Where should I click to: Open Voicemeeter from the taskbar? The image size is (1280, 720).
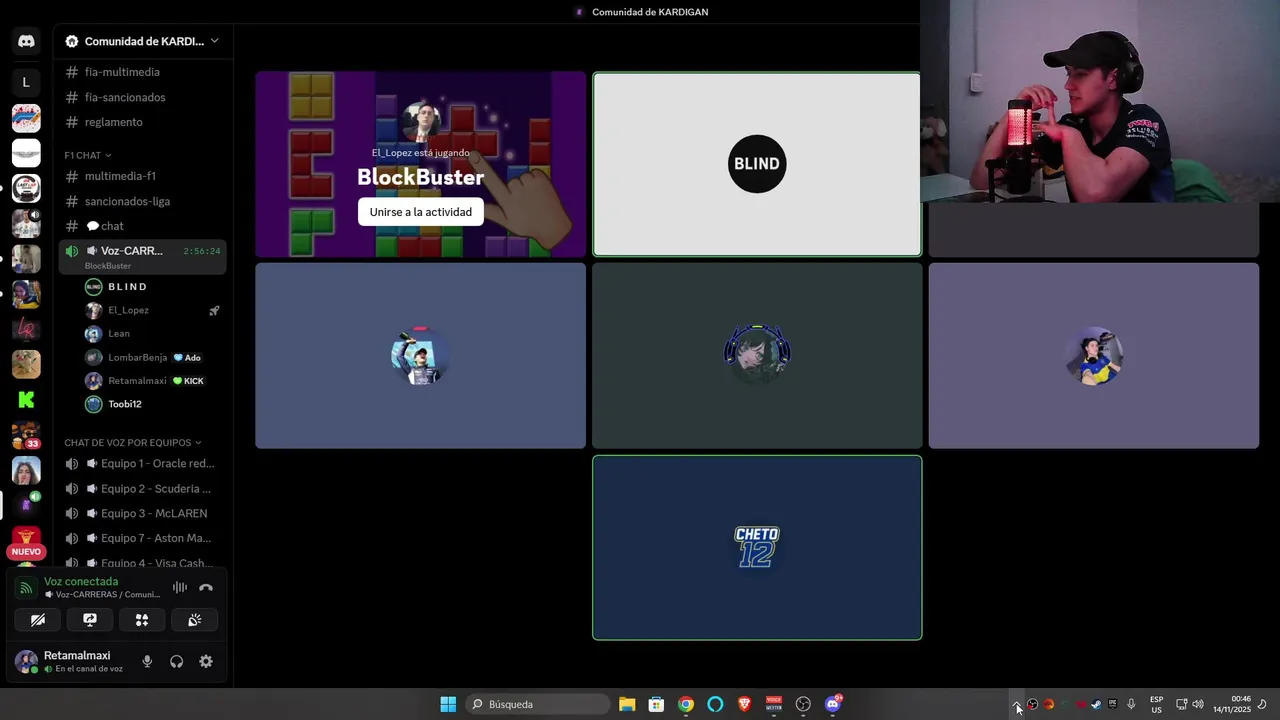click(x=774, y=704)
